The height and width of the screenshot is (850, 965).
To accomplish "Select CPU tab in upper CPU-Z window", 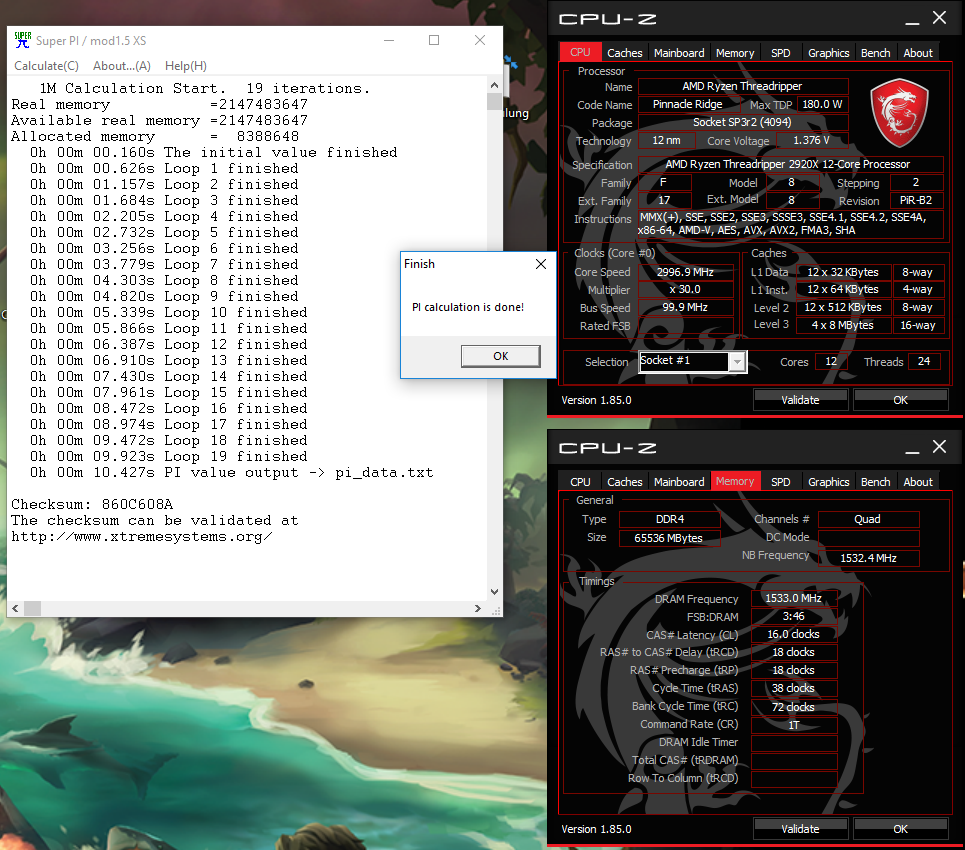I will (x=580, y=52).
